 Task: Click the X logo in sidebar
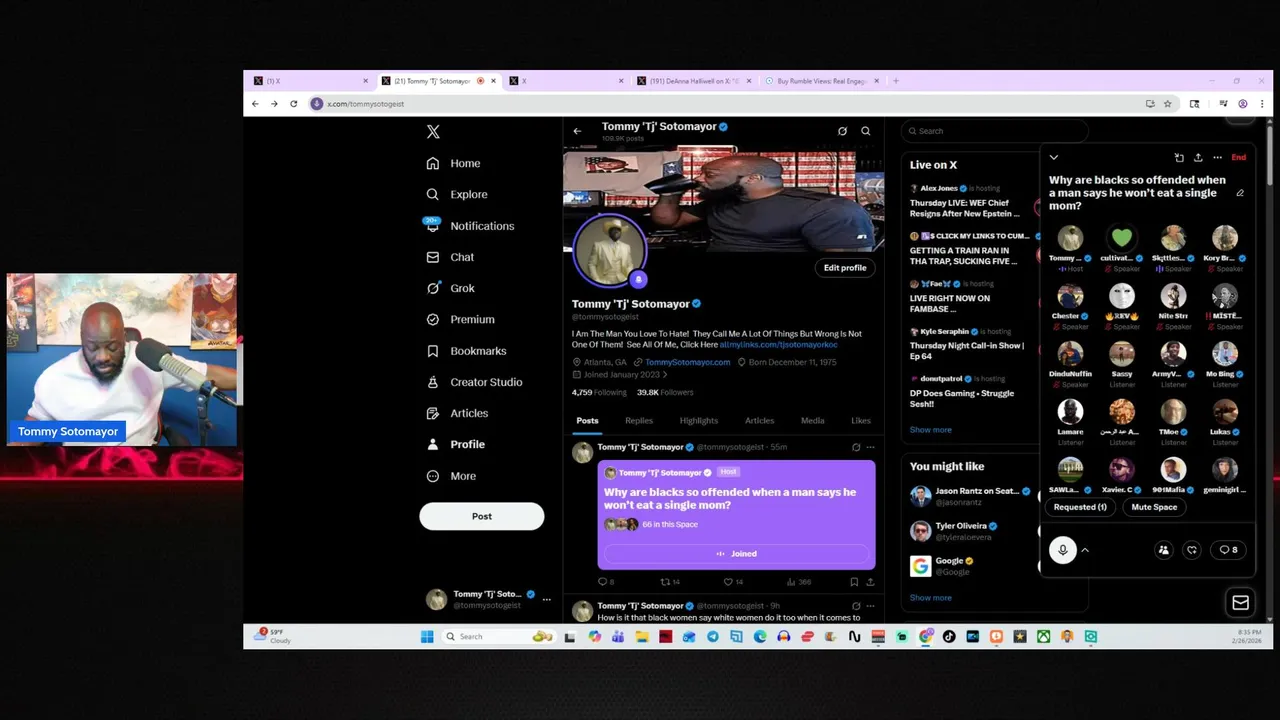433,132
